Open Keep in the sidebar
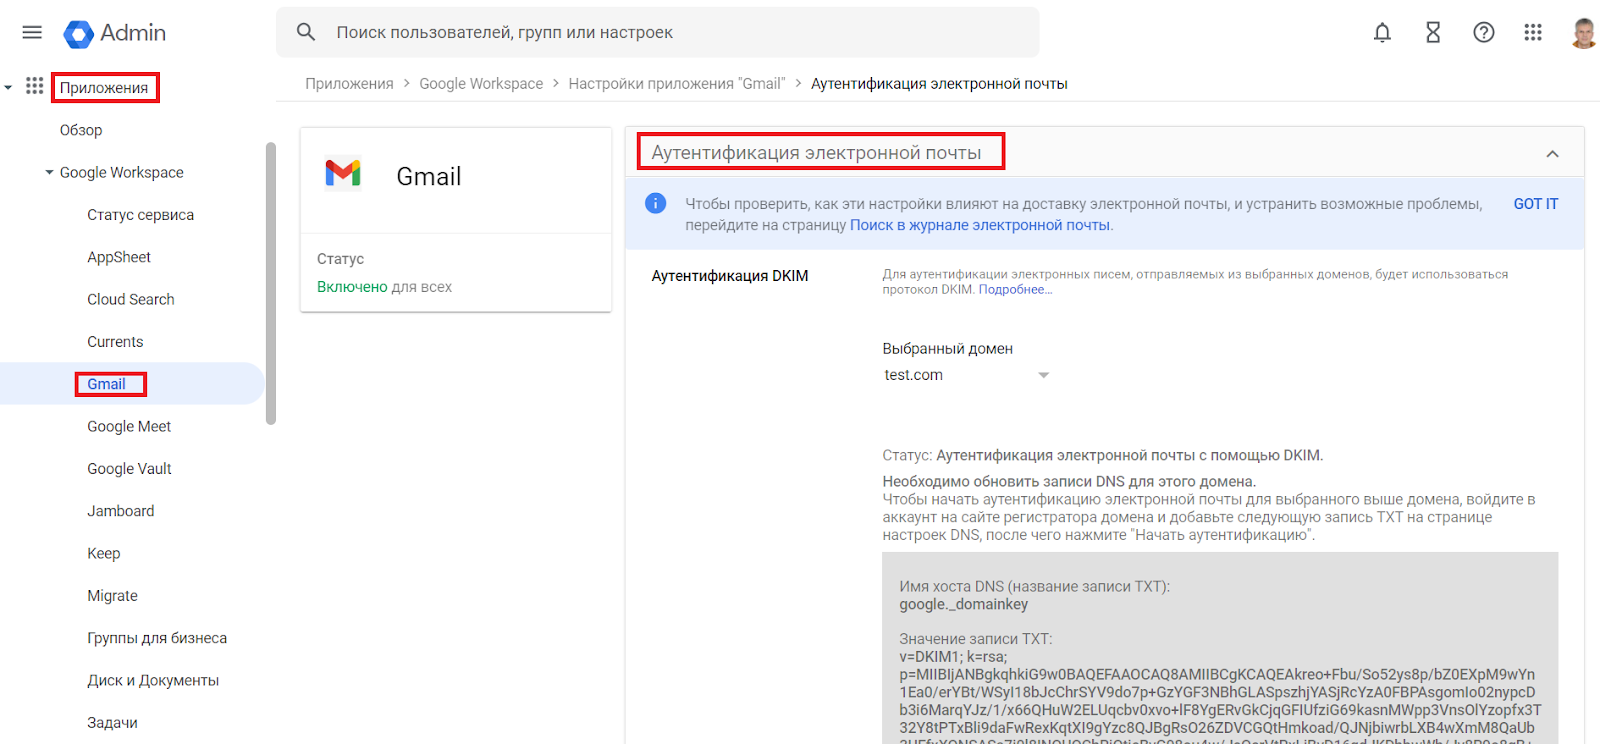Viewport: 1600px width, 744px height. 104,553
